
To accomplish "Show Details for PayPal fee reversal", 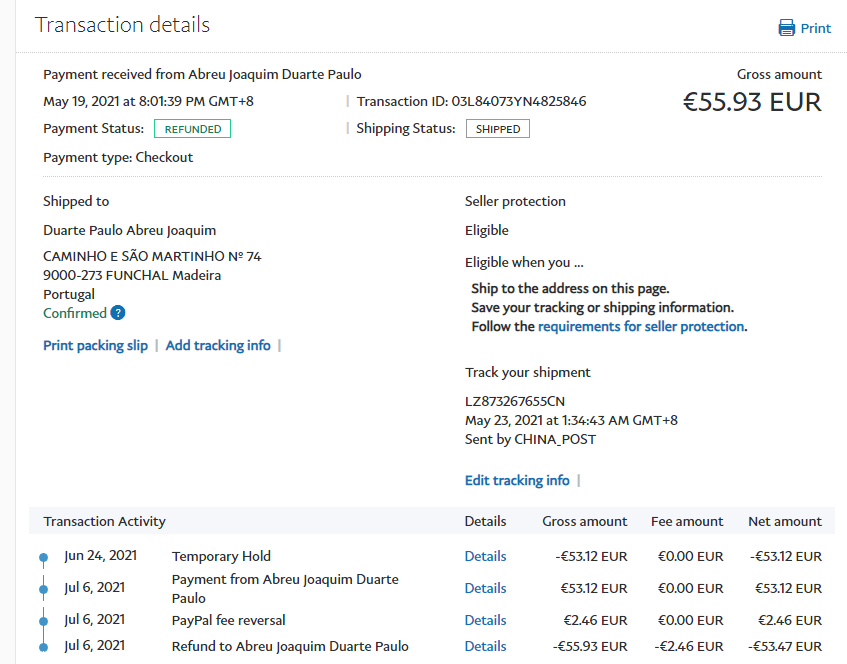I will pos(485,620).
